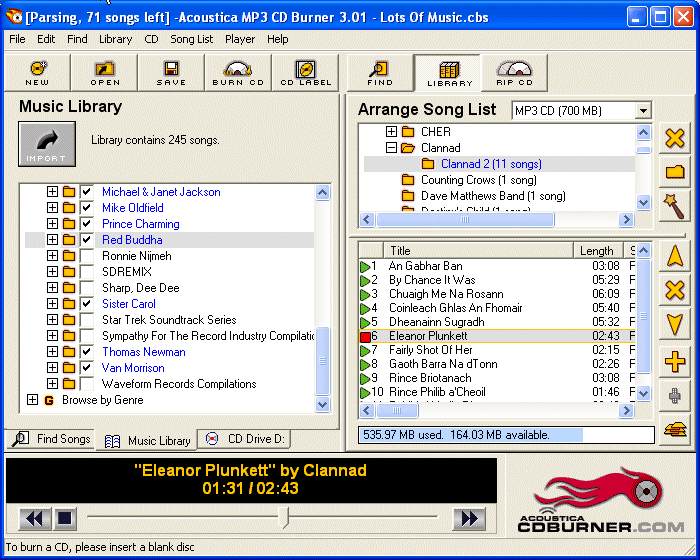Select Clannad 2 (11 songs) folder
Viewport: 700px width, 560px height.
(x=491, y=164)
